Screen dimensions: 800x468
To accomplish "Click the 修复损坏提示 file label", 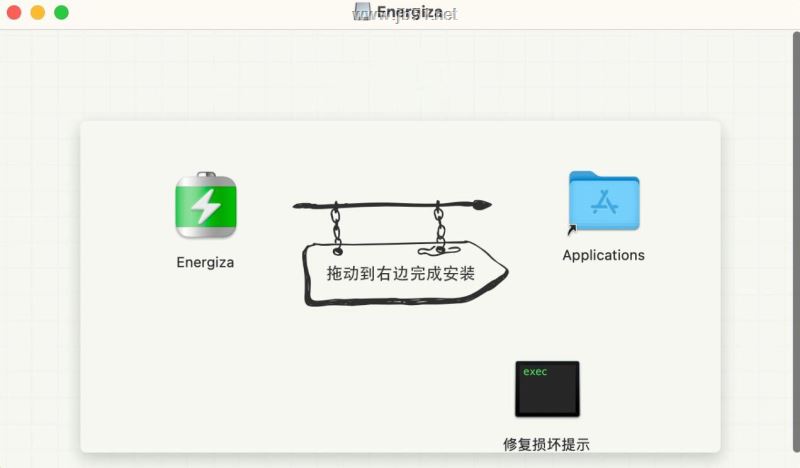I will tap(546, 444).
